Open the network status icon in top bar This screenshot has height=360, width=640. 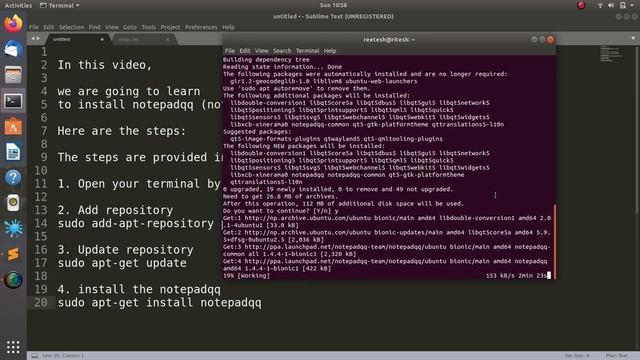coord(600,5)
